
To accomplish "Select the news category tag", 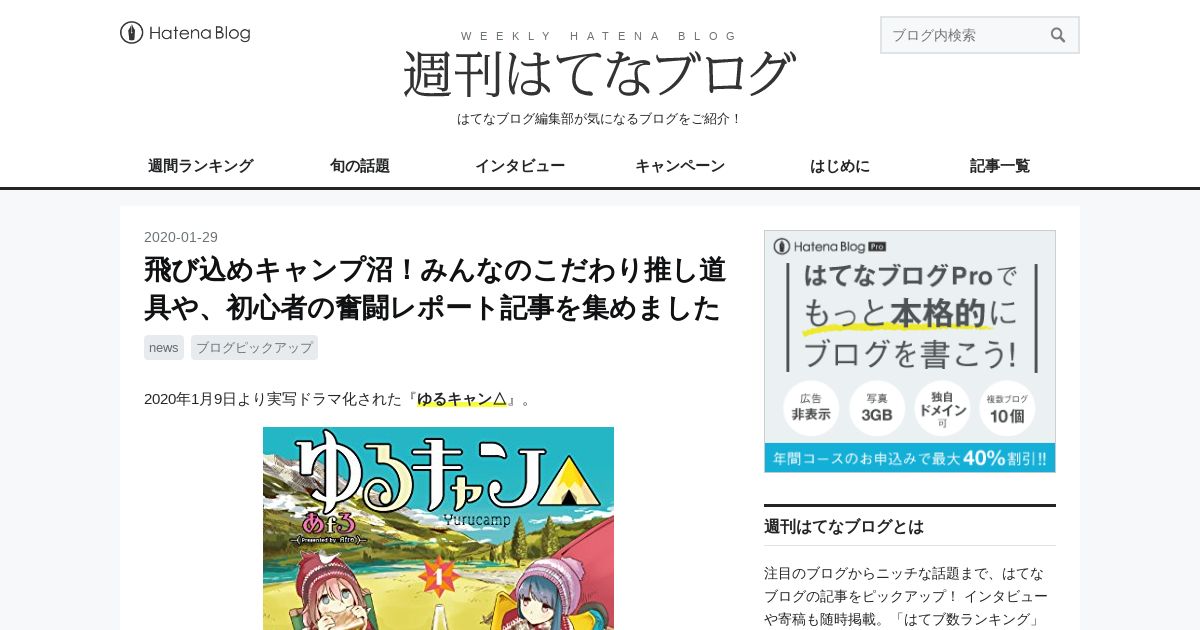I will click(x=164, y=347).
